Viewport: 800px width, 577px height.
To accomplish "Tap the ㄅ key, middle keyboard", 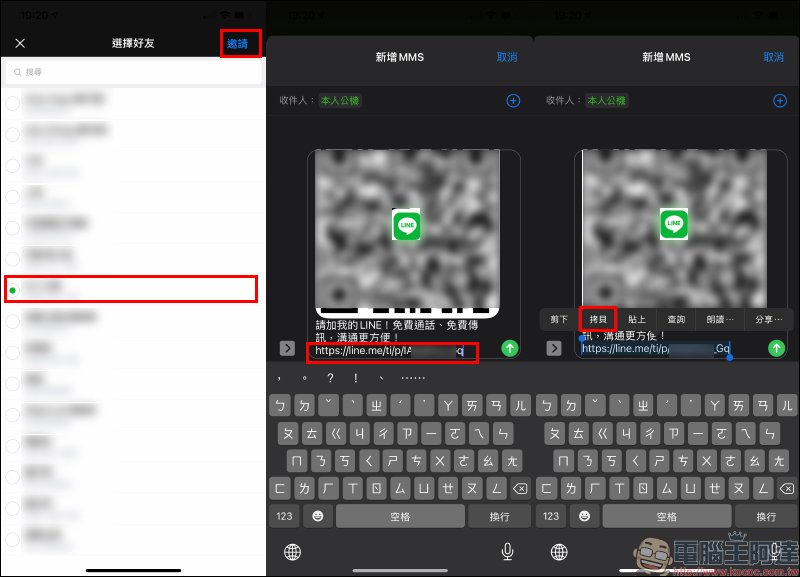I will click(x=280, y=406).
